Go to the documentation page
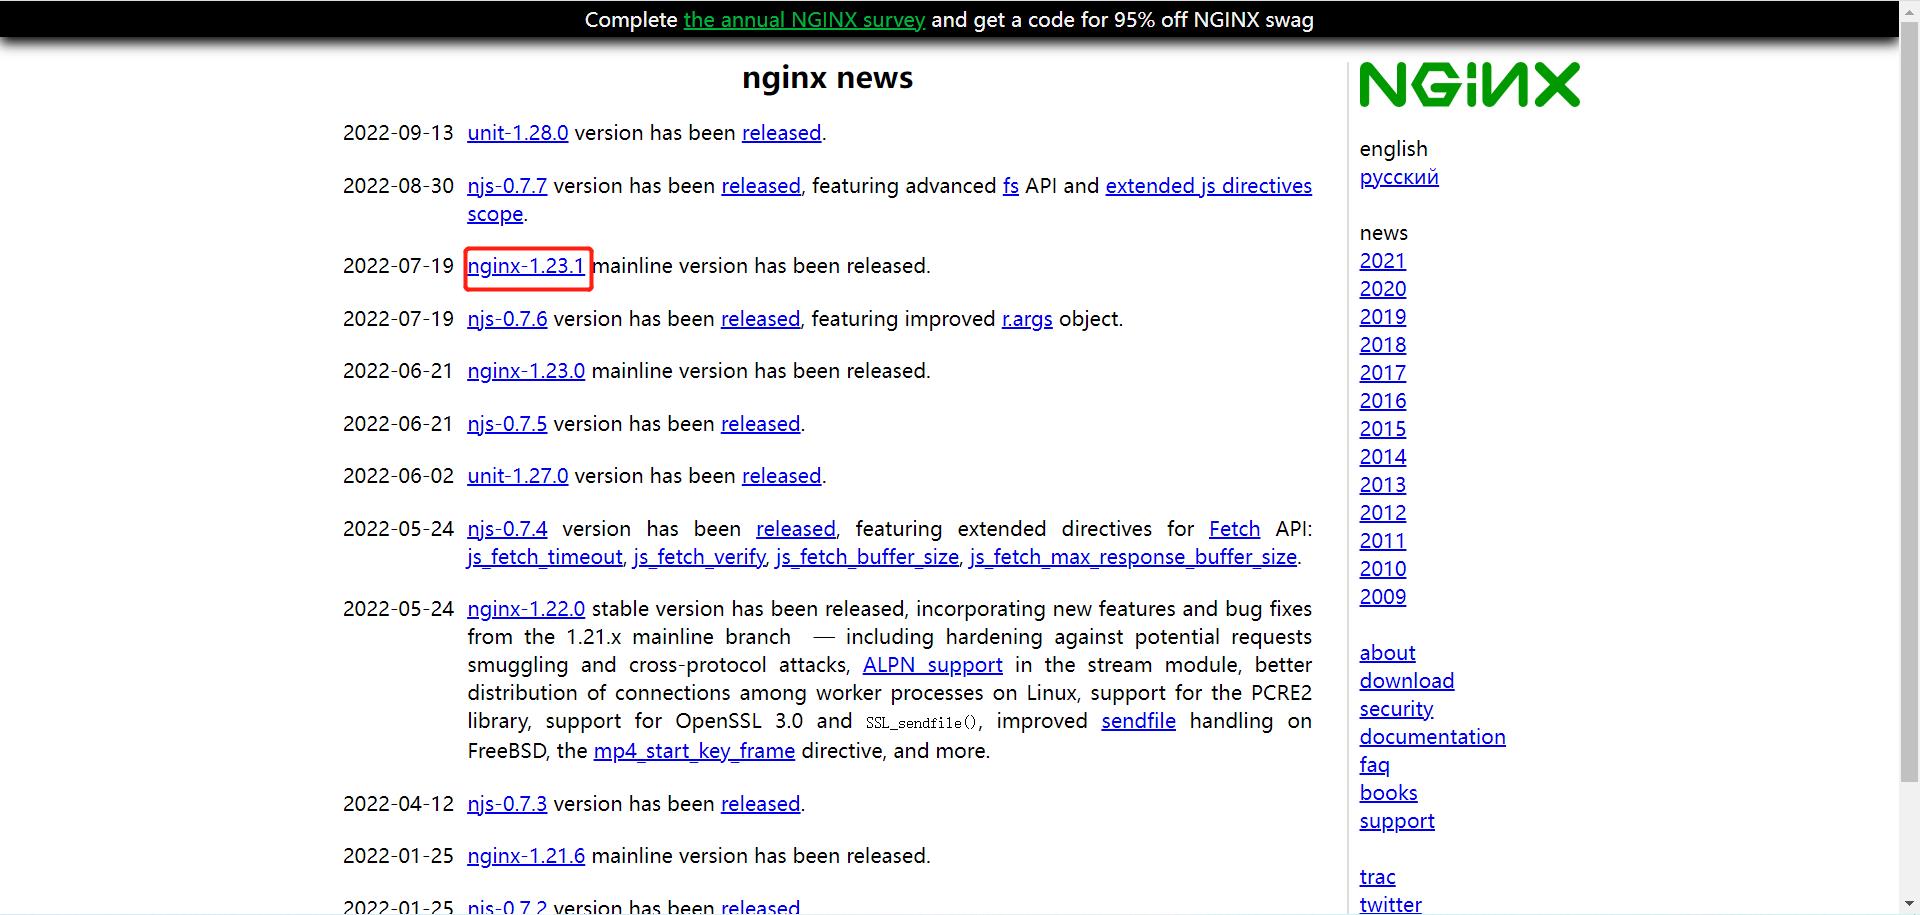This screenshot has width=1920, height=915. 1432,737
